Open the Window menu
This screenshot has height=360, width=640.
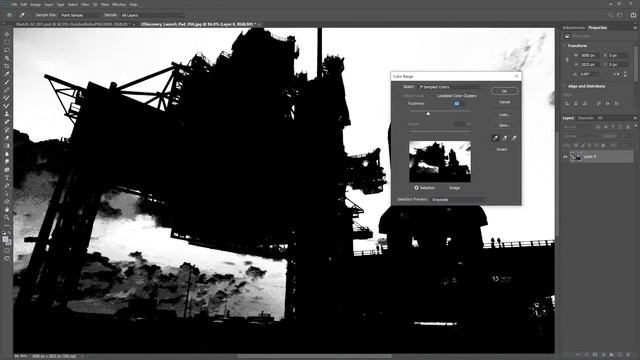(x=119, y=4)
